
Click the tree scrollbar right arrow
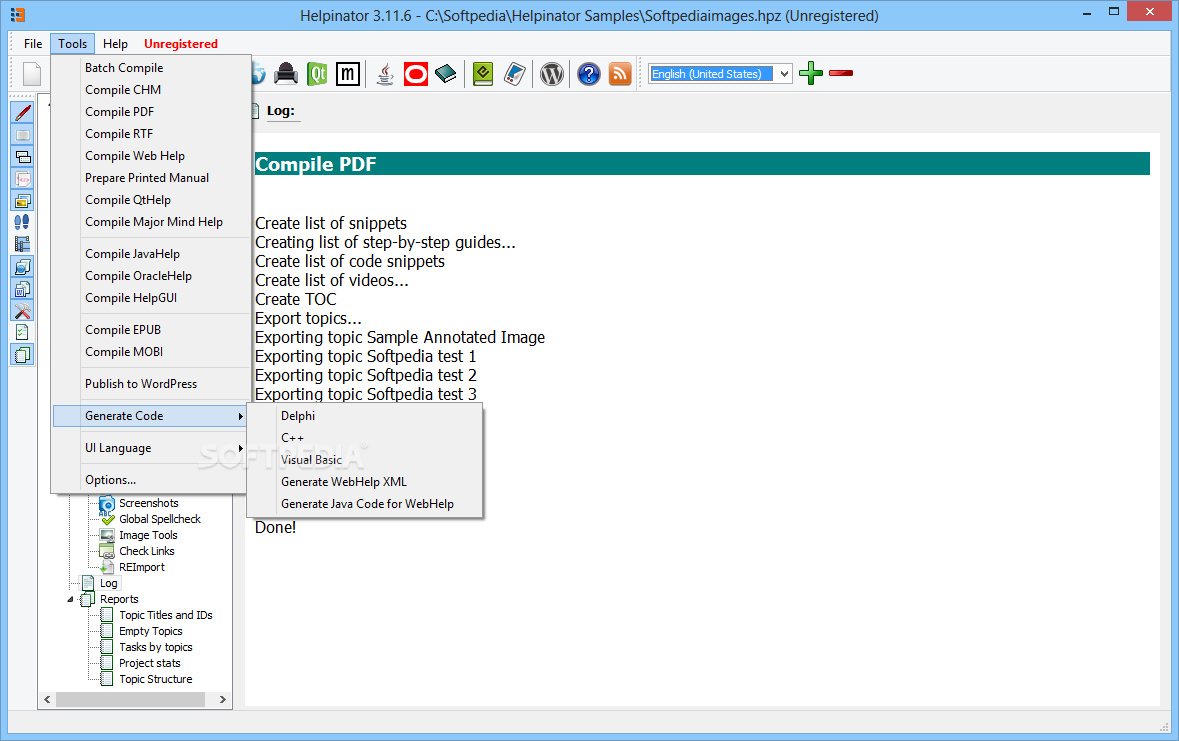[223, 700]
